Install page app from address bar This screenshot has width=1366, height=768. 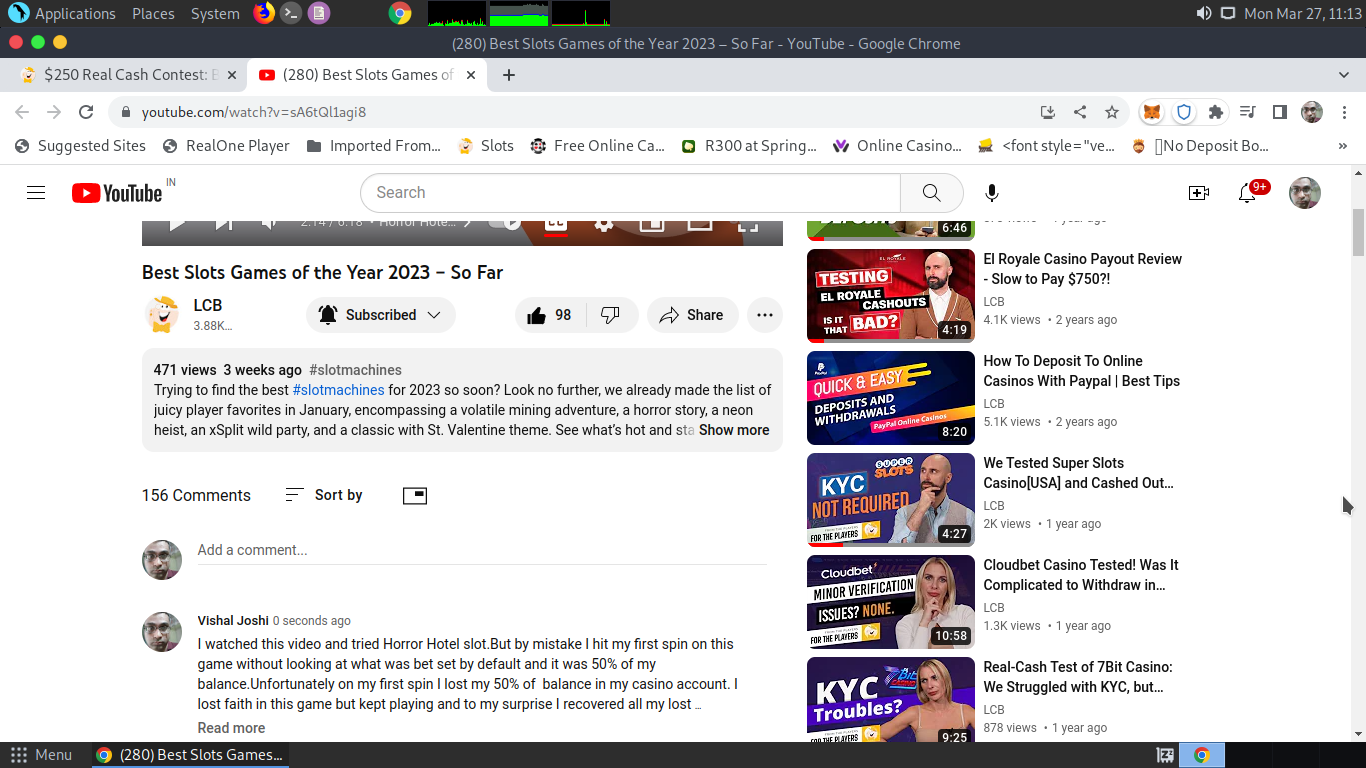click(x=1048, y=112)
